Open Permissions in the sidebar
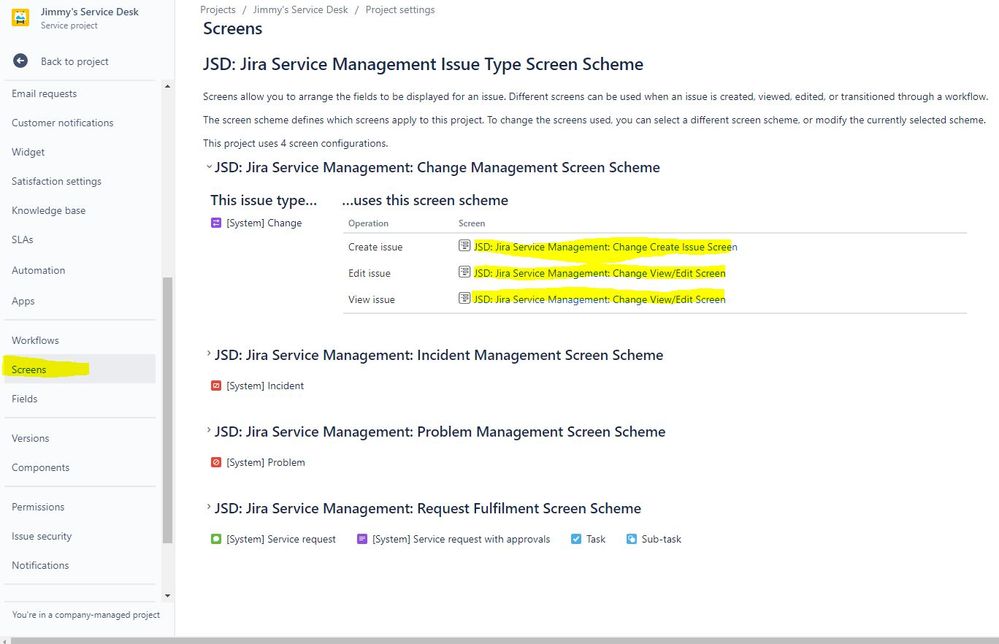The height and width of the screenshot is (644, 999). (x=38, y=507)
